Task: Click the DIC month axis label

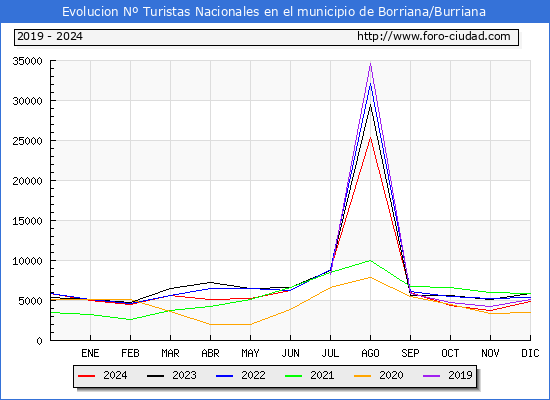Action: coord(530,353)
